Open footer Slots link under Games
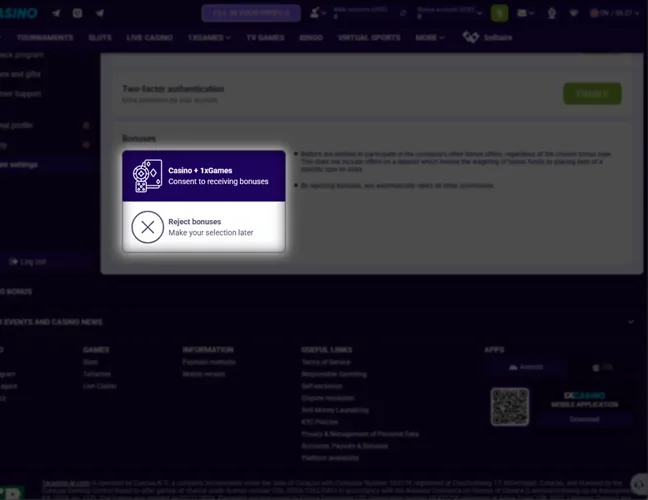648x500 pixels. tap(91, 362)
